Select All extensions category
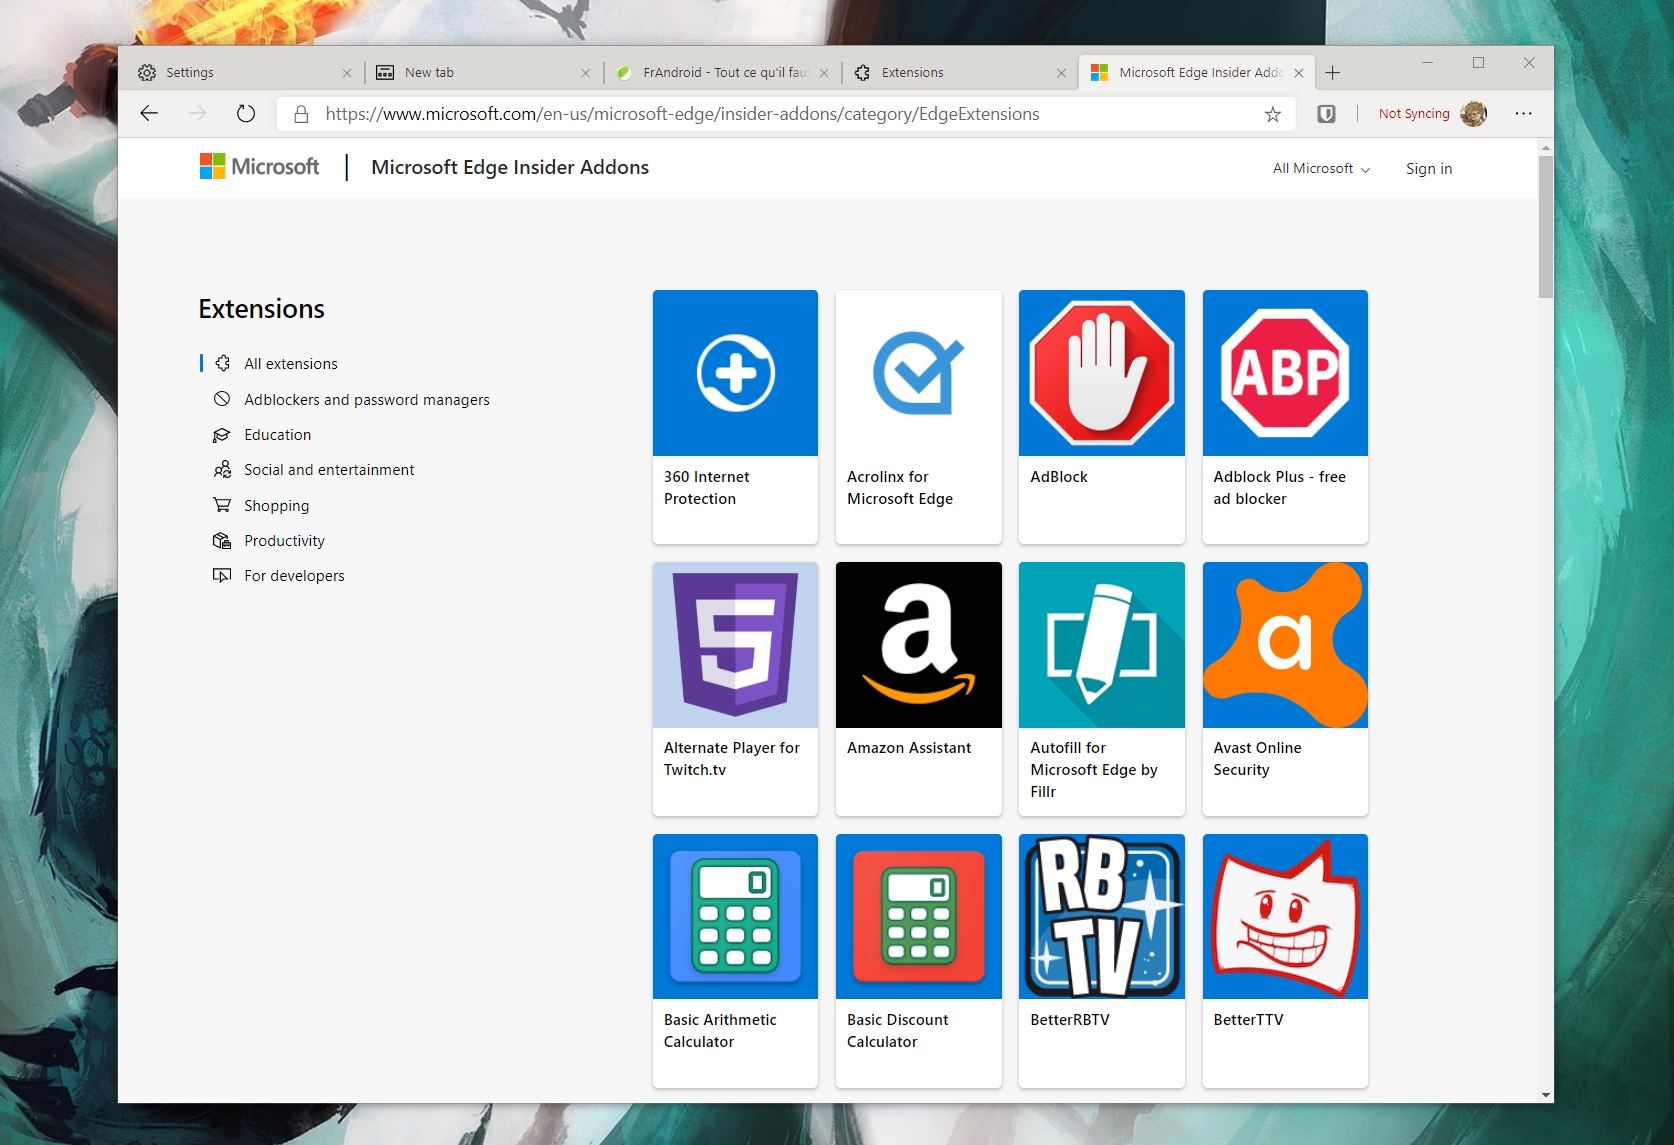1674x1145 pixels. tap(291, 364)
